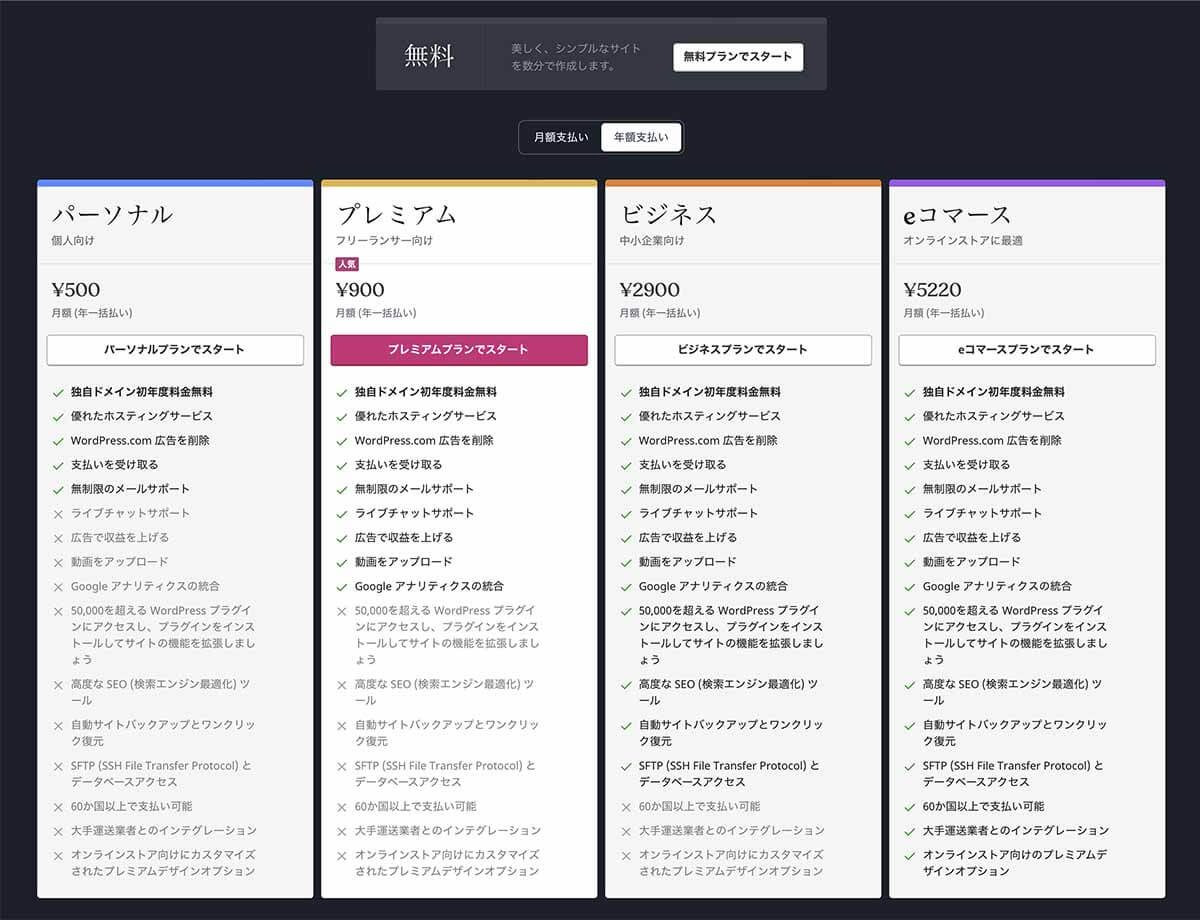Image resolution: width=1200 pixels, height=920 pixels.
Task: Click checkmark beside SFTP in ビジネス
Action: click(x=626, y=767)
